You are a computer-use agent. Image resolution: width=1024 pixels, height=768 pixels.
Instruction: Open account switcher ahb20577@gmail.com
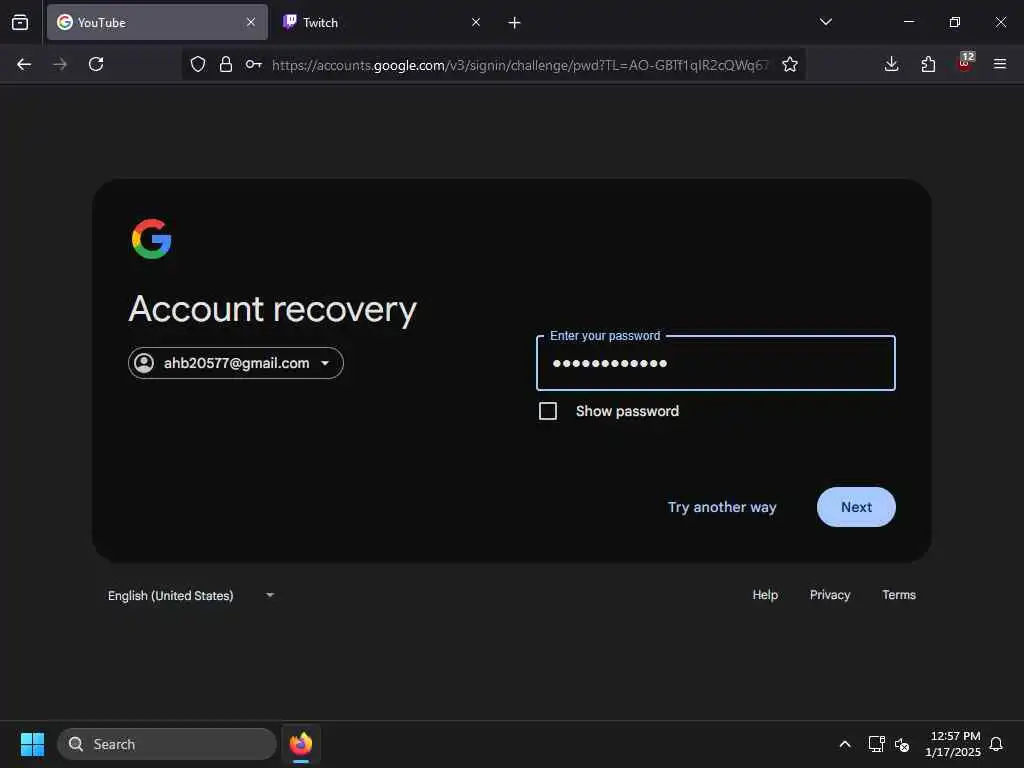click(x=236, y=363)
